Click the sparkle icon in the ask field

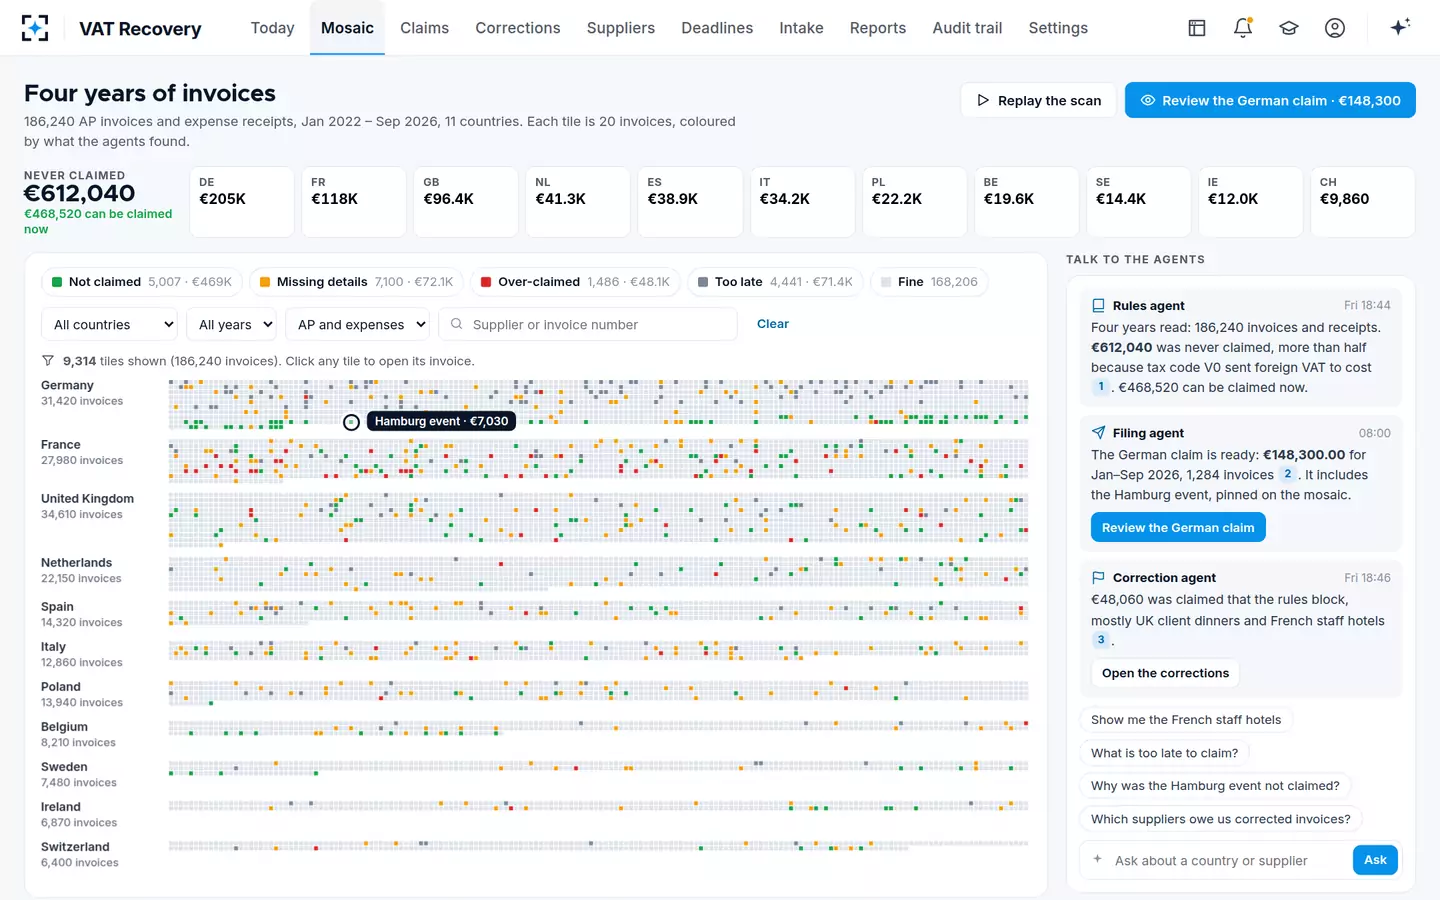[x=1097, y=860]
